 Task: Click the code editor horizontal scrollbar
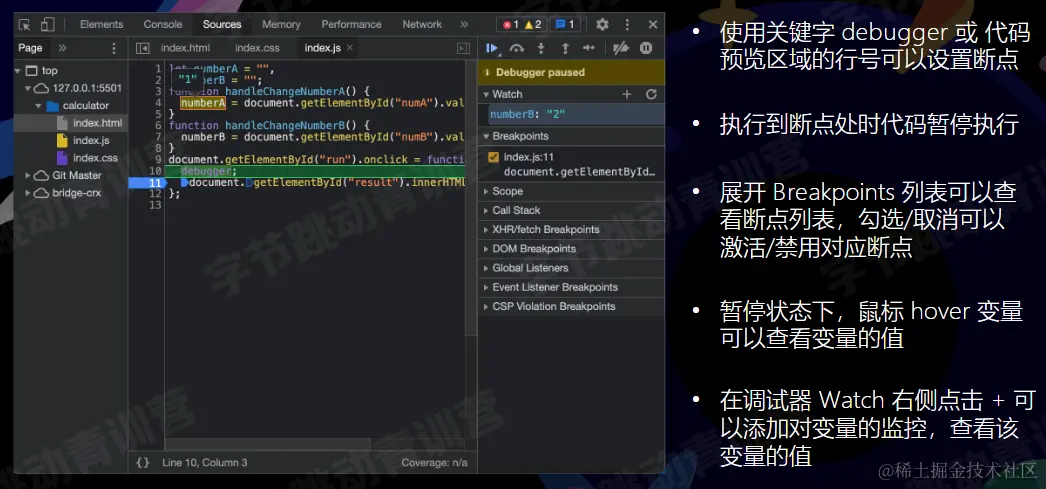pos(268,444)
